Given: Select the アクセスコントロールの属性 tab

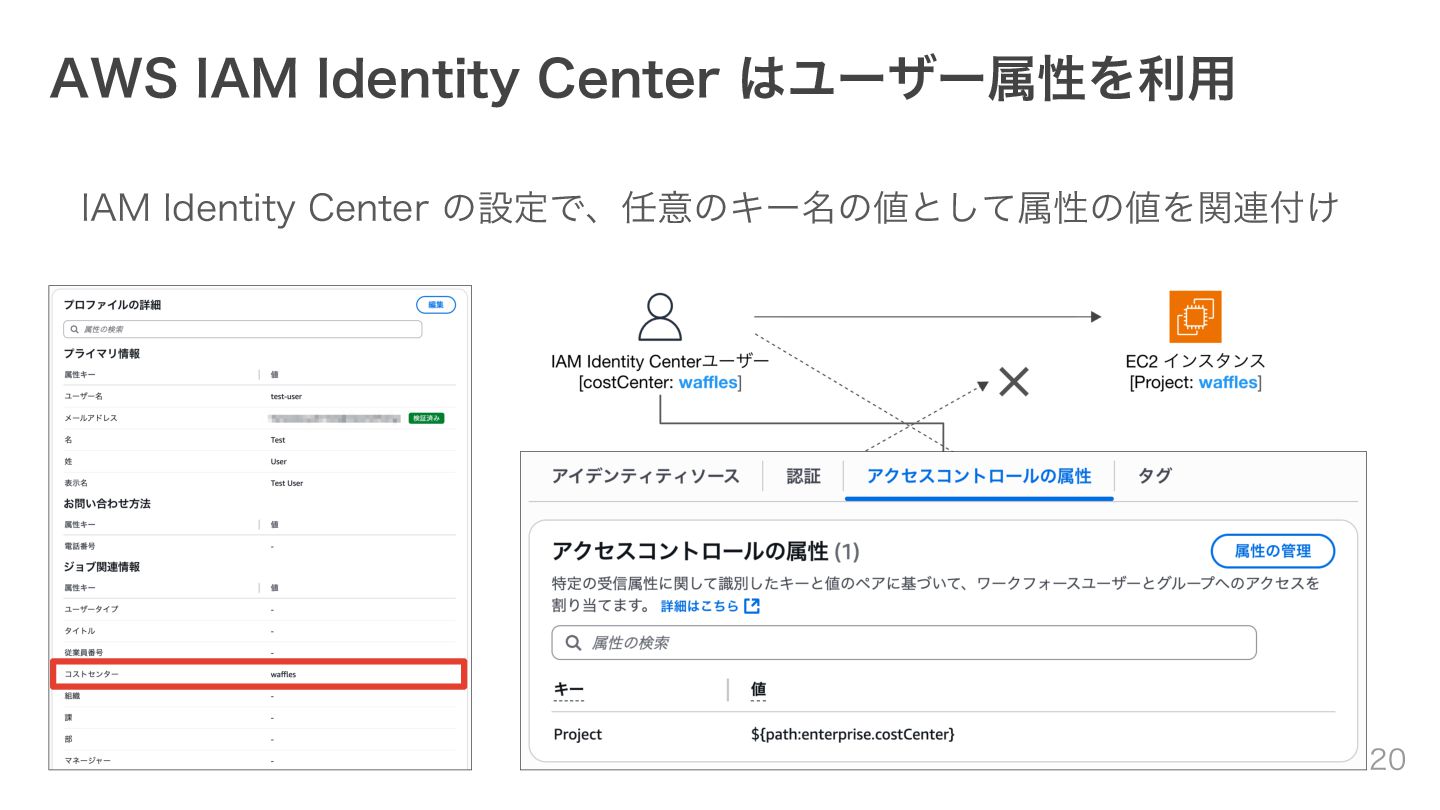Looking at the screenshot, I should (979, 476).
